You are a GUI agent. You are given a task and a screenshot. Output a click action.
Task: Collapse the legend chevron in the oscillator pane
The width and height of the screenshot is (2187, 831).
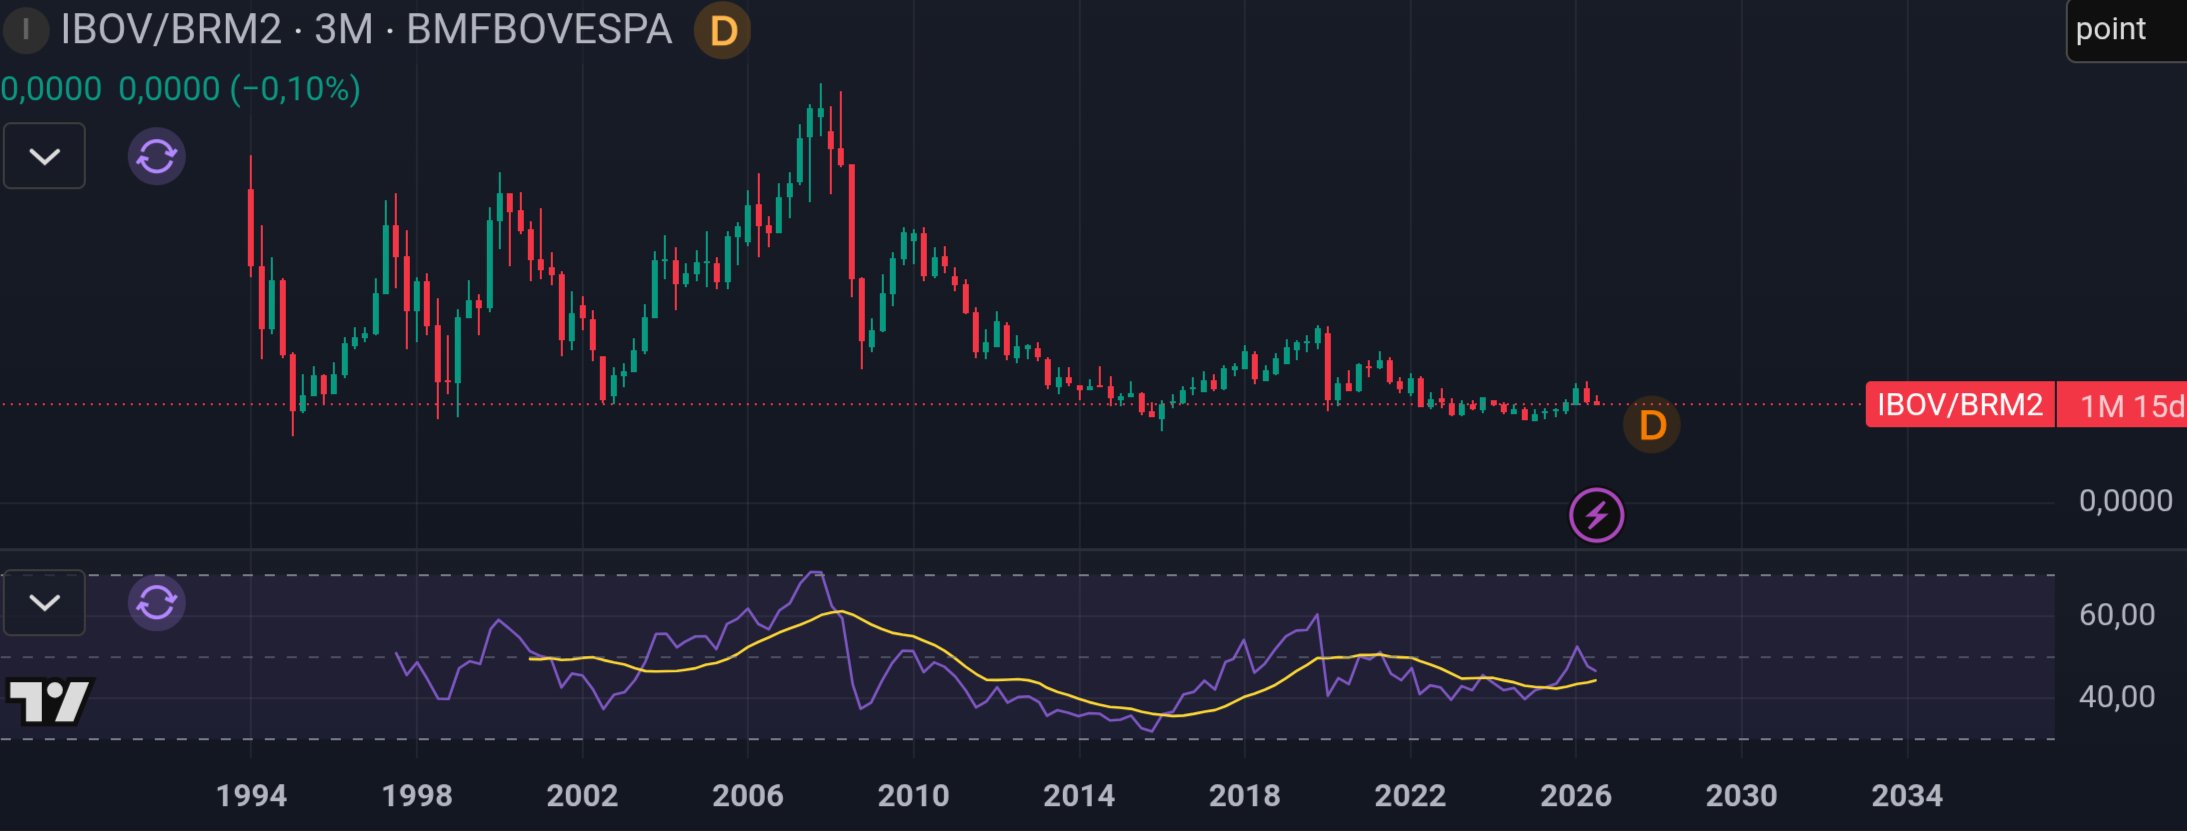click(44, 602)
